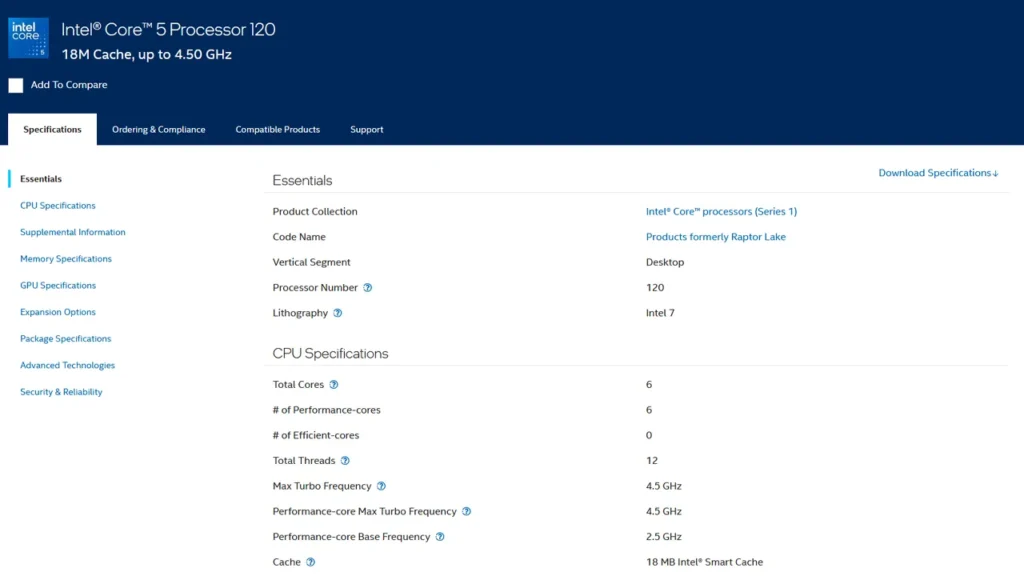Click the Essentials section heading
The image size is (1024, 576).
[x=302, y=180]
